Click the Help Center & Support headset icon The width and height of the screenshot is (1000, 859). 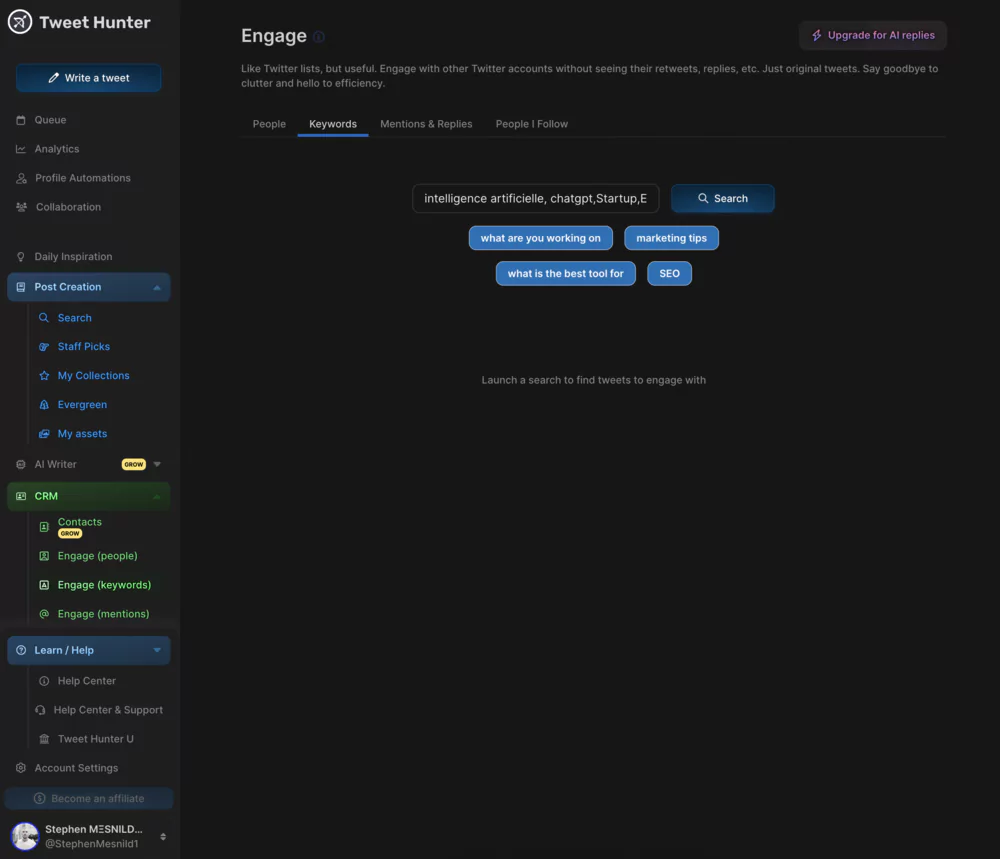click(x=40, y=710)
